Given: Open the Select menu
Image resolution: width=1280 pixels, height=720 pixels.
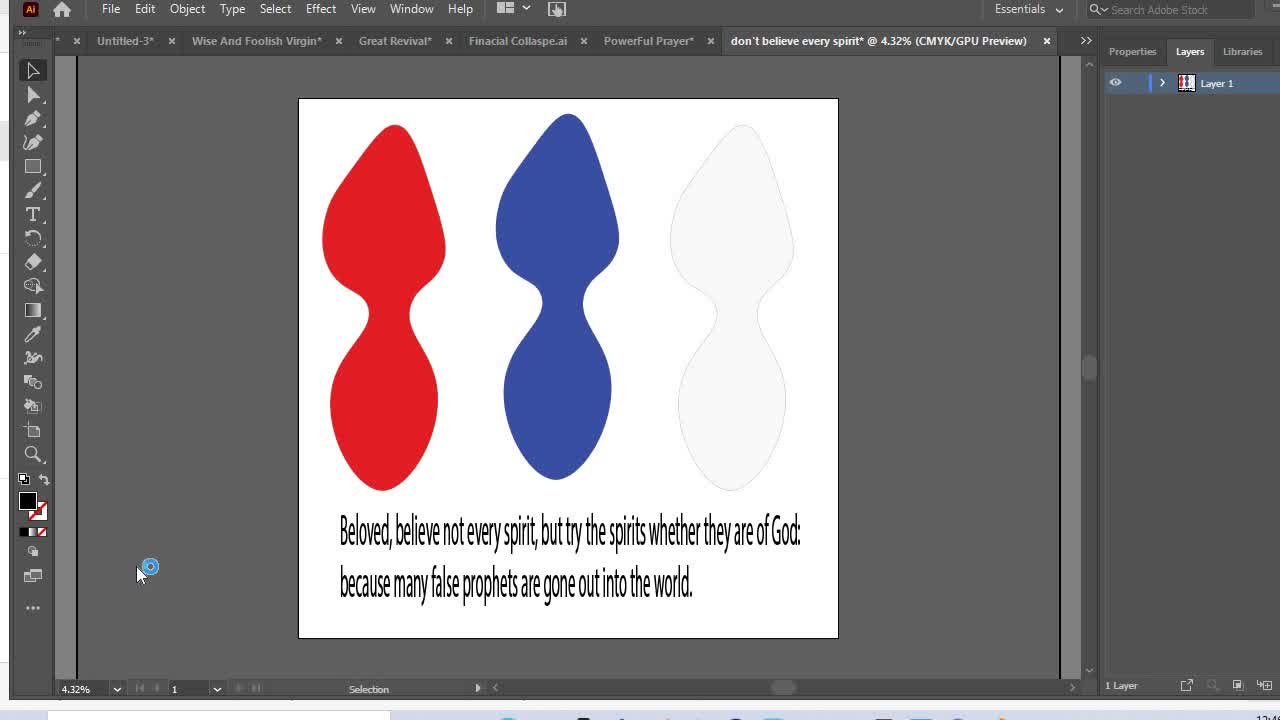Looking at the screenshot, I should pos(275,9).
